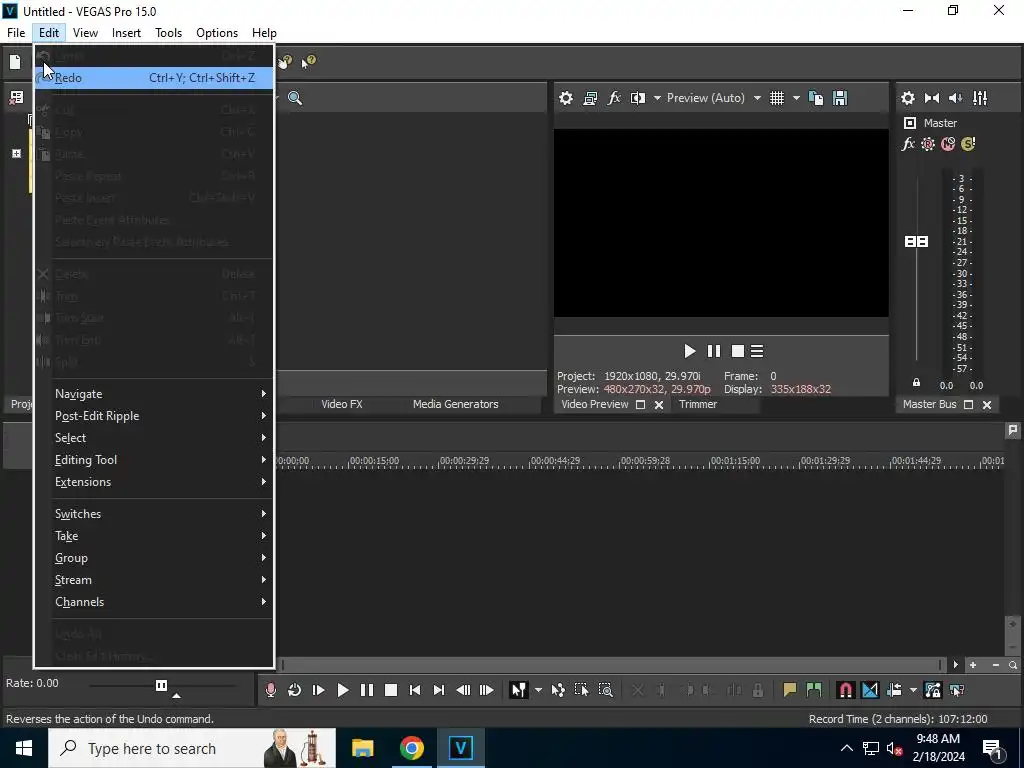This screenshot has height=768, width=1024.
Task: Open Project Video Properties gear in preview
Action: coord(566,98)
